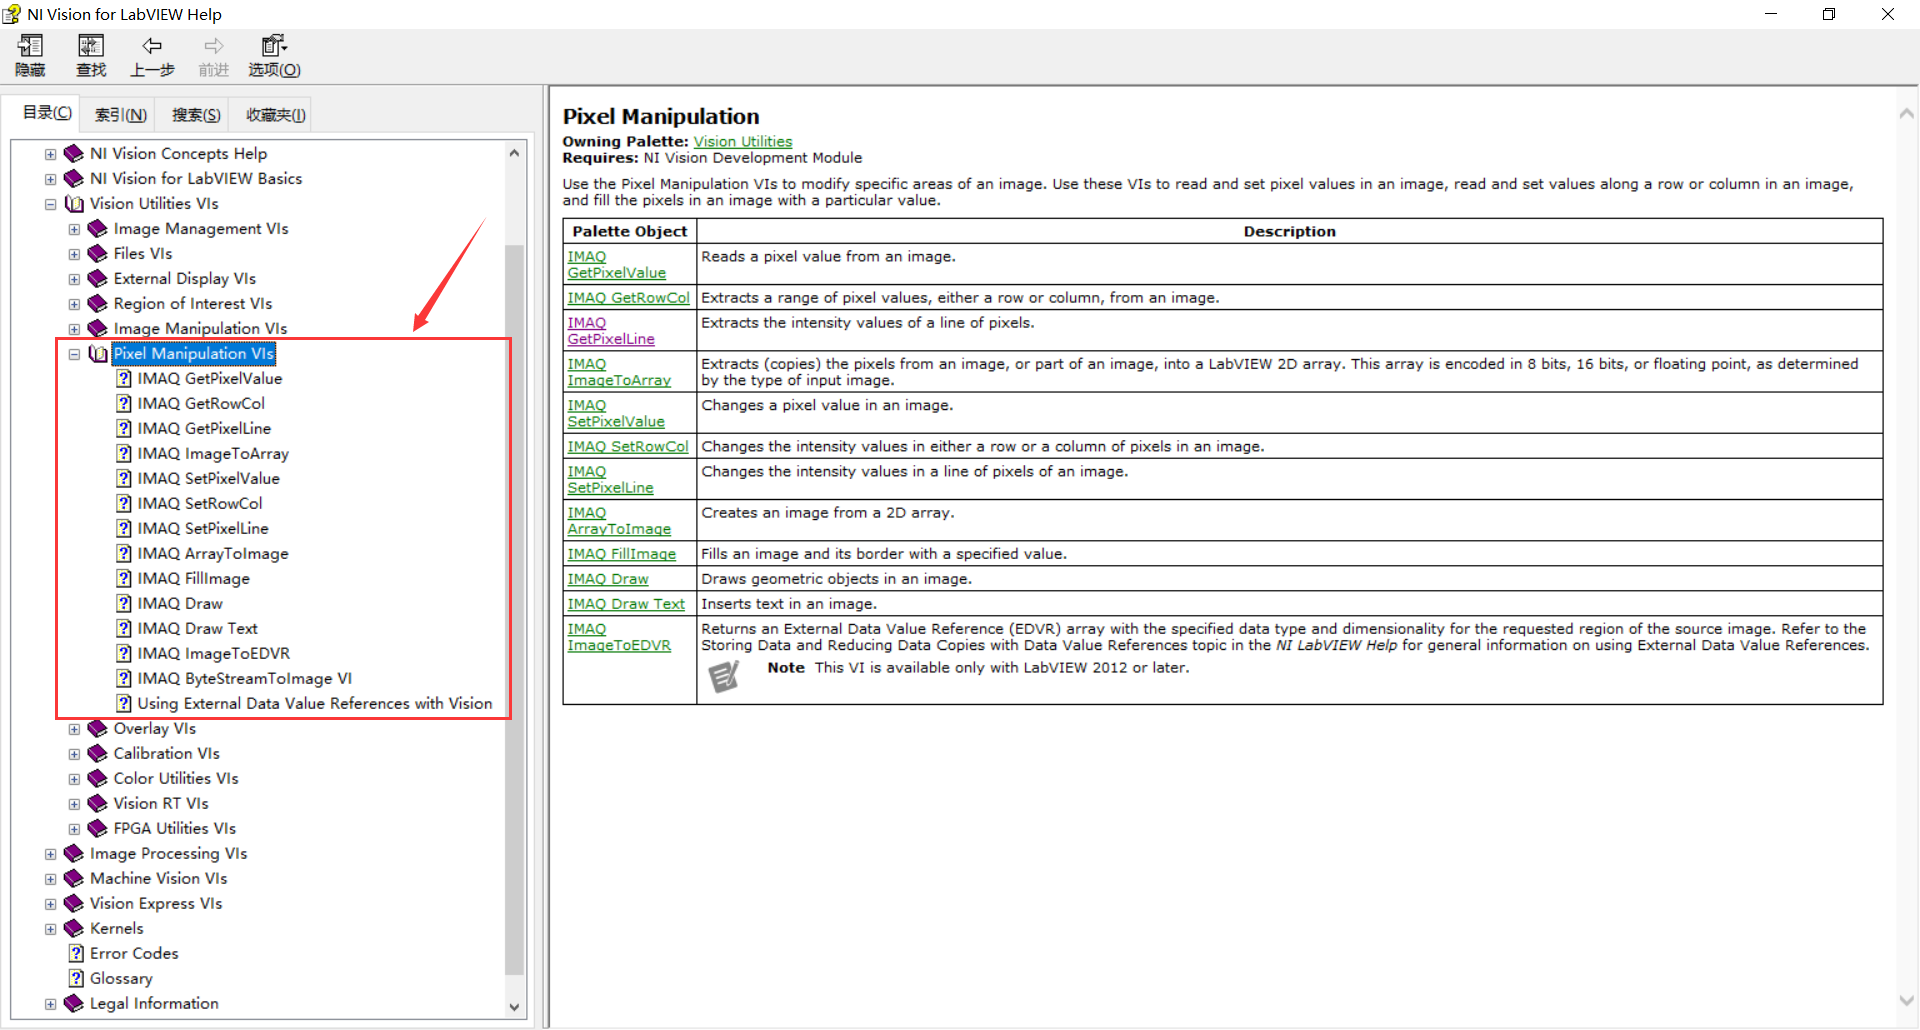This screenshot has width=1920, height=1030.
Task: Select IMAQ Draw in the tree
Action: click(x=180, y=603)
